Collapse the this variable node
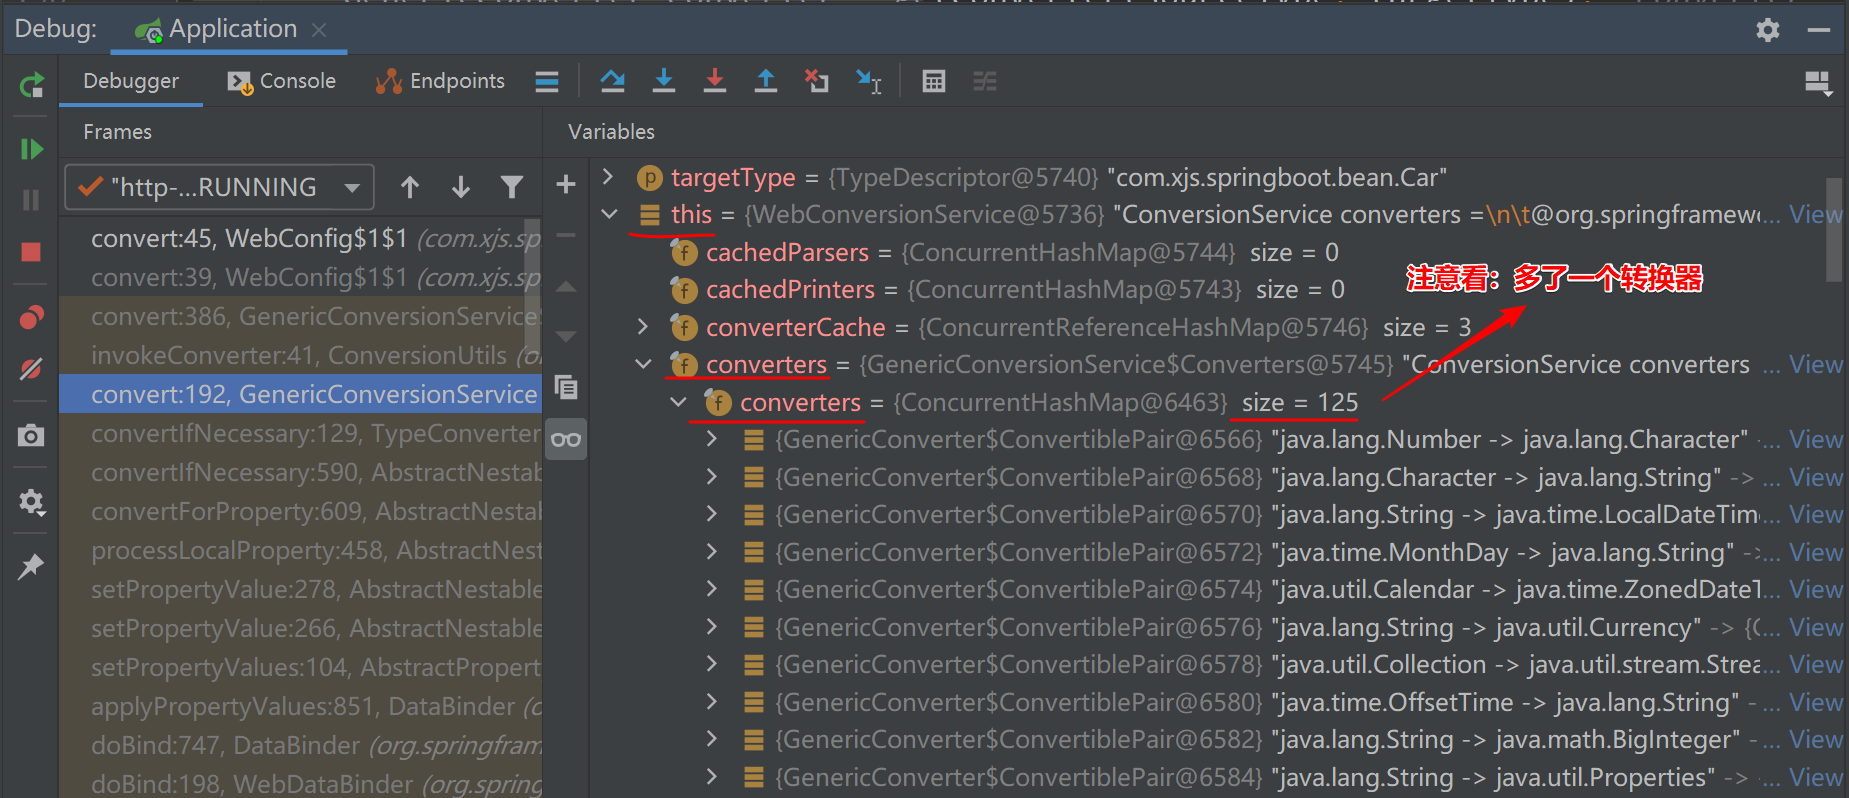Screen dimensions: 1849x798 tap(609, 214)
